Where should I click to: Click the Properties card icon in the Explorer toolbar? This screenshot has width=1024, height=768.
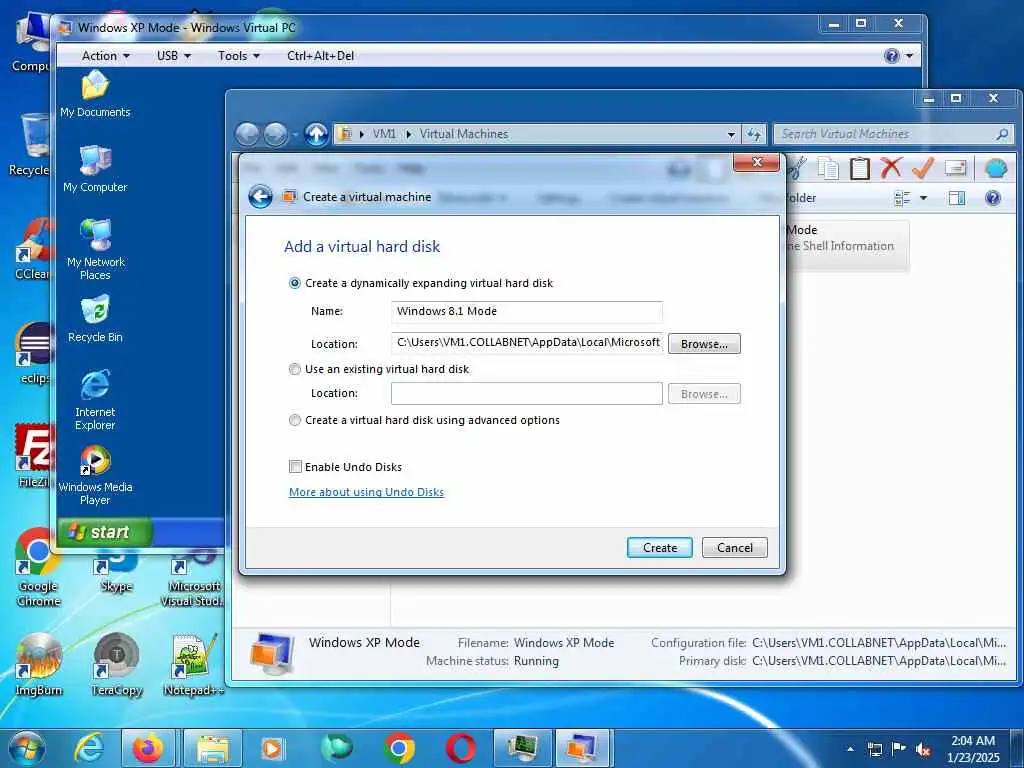click(x=955, y=168)
